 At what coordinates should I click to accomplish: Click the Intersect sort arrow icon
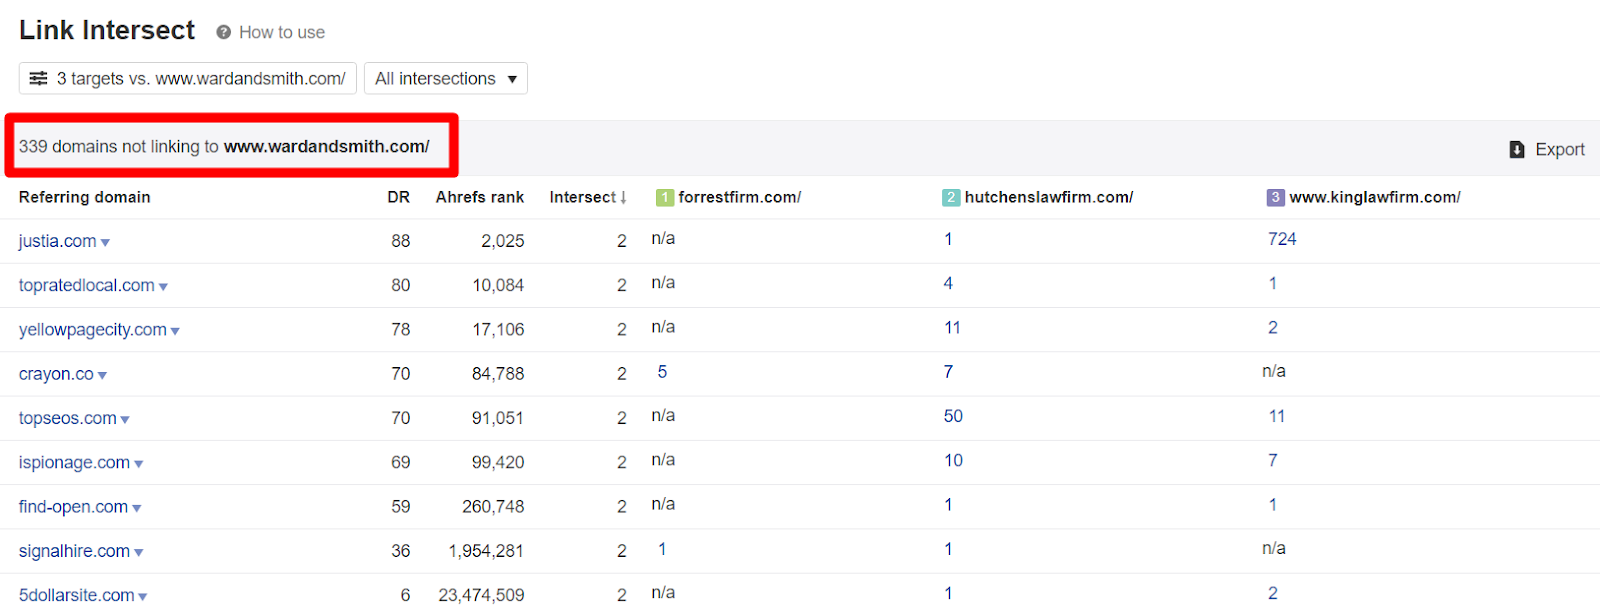(x=623, y=198)
